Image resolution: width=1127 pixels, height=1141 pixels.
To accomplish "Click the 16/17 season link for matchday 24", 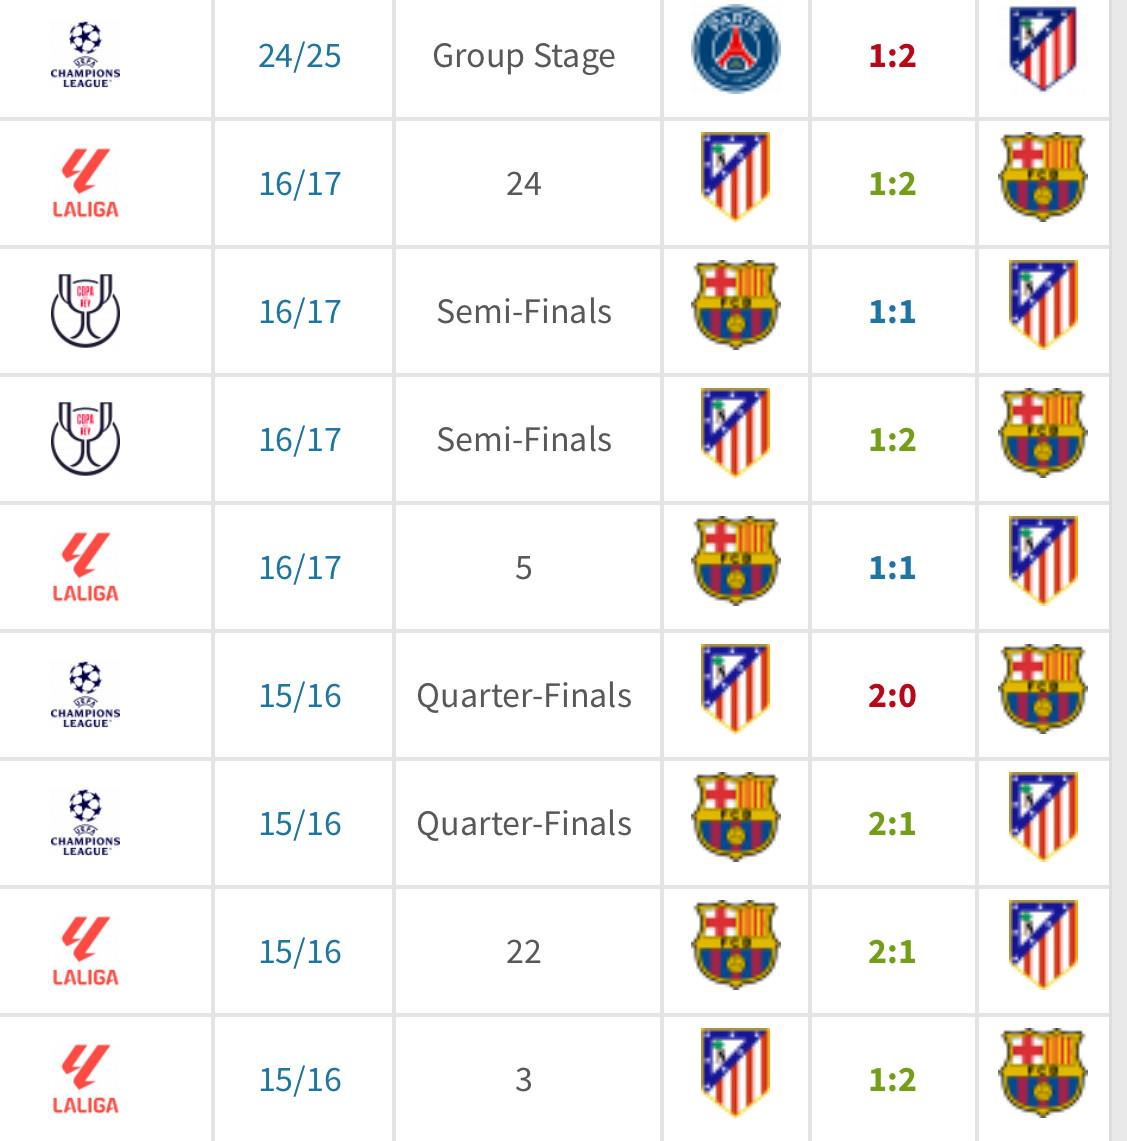I will tap(300, 184).
